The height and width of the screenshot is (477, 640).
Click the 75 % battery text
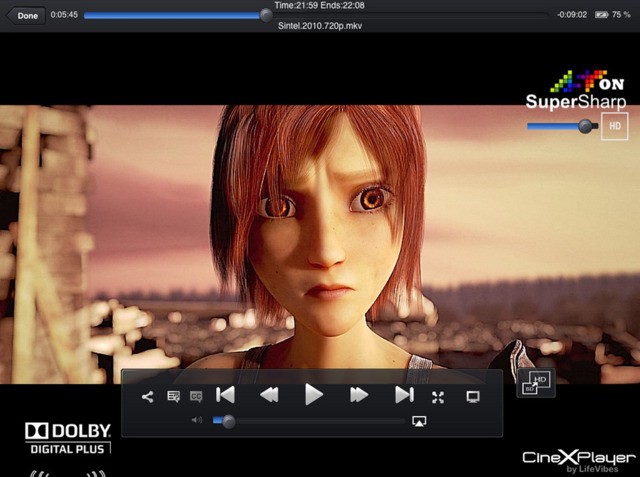pyautogui.click(x=621, y=15)
